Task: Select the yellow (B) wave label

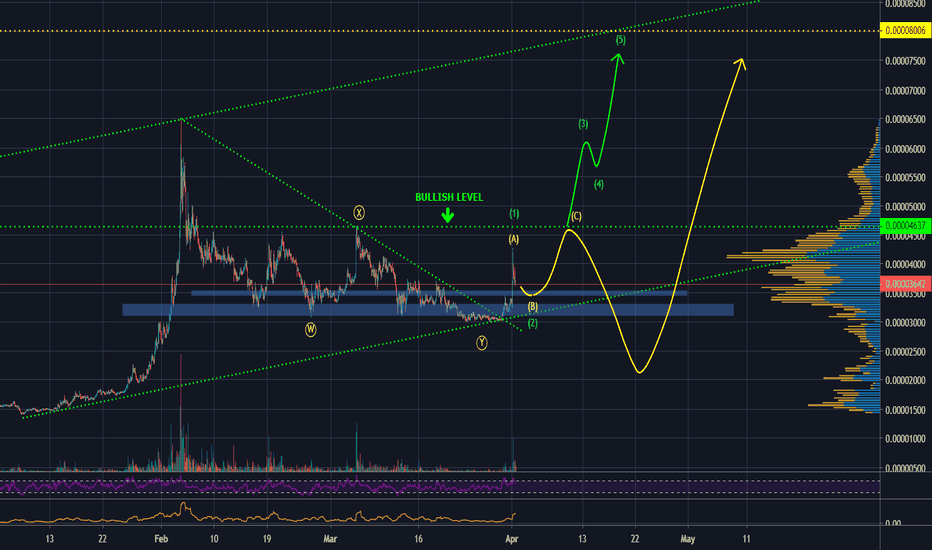Action: pyautogui.click(x=533, y=307)
